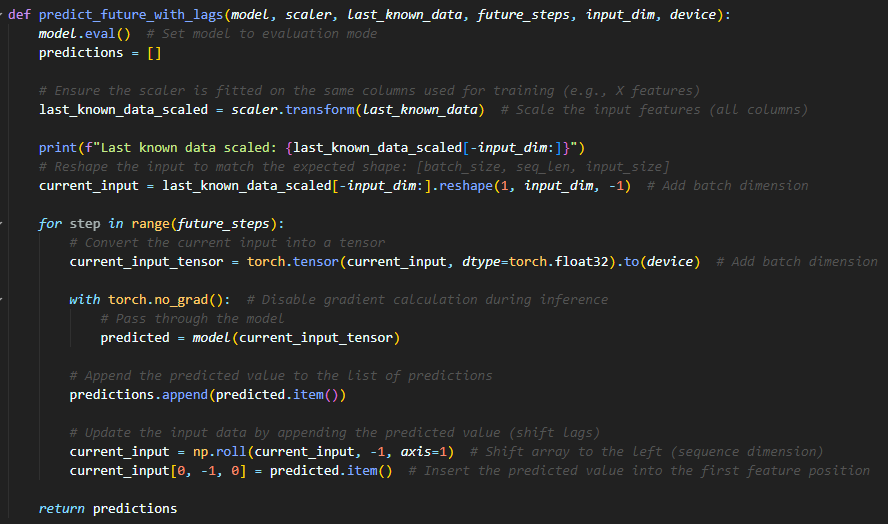
Task: Click the 'Add batch dimension' comment after reshape
Action: click(x=728, y=186)
